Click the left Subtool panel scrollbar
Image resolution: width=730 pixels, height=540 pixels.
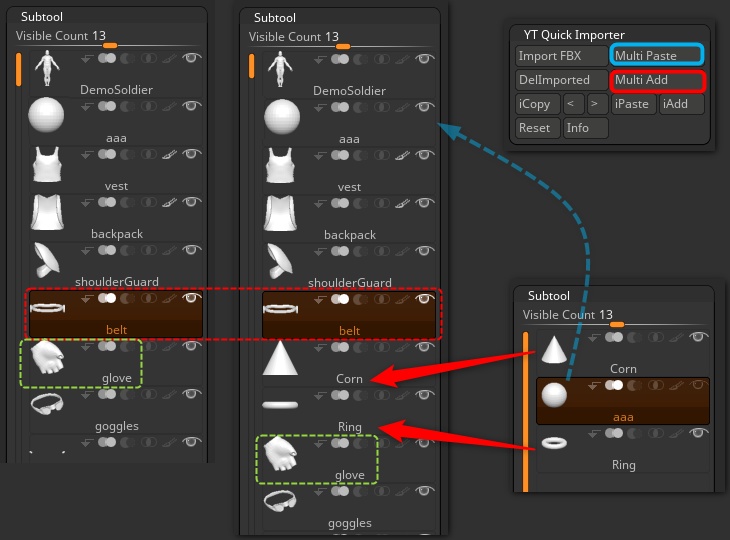pos(19,69)
